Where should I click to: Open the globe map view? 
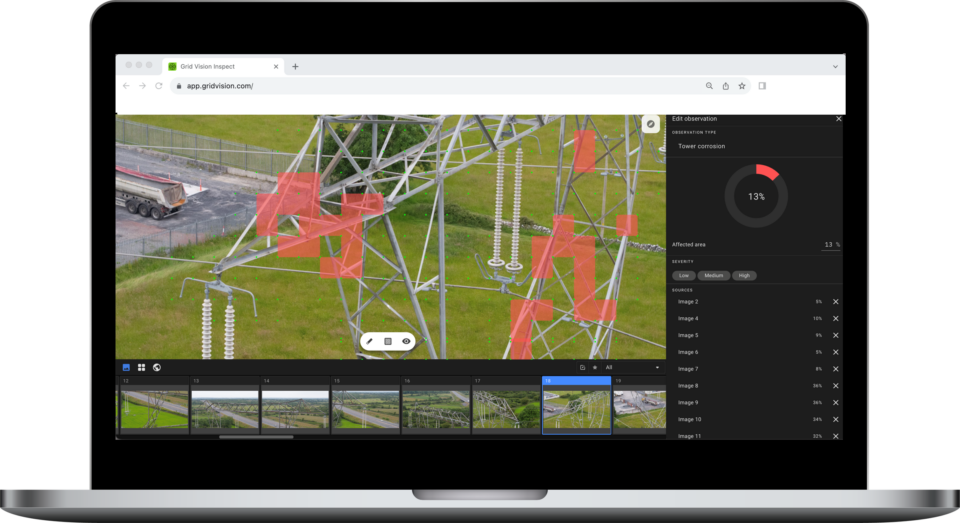point(157,368)
